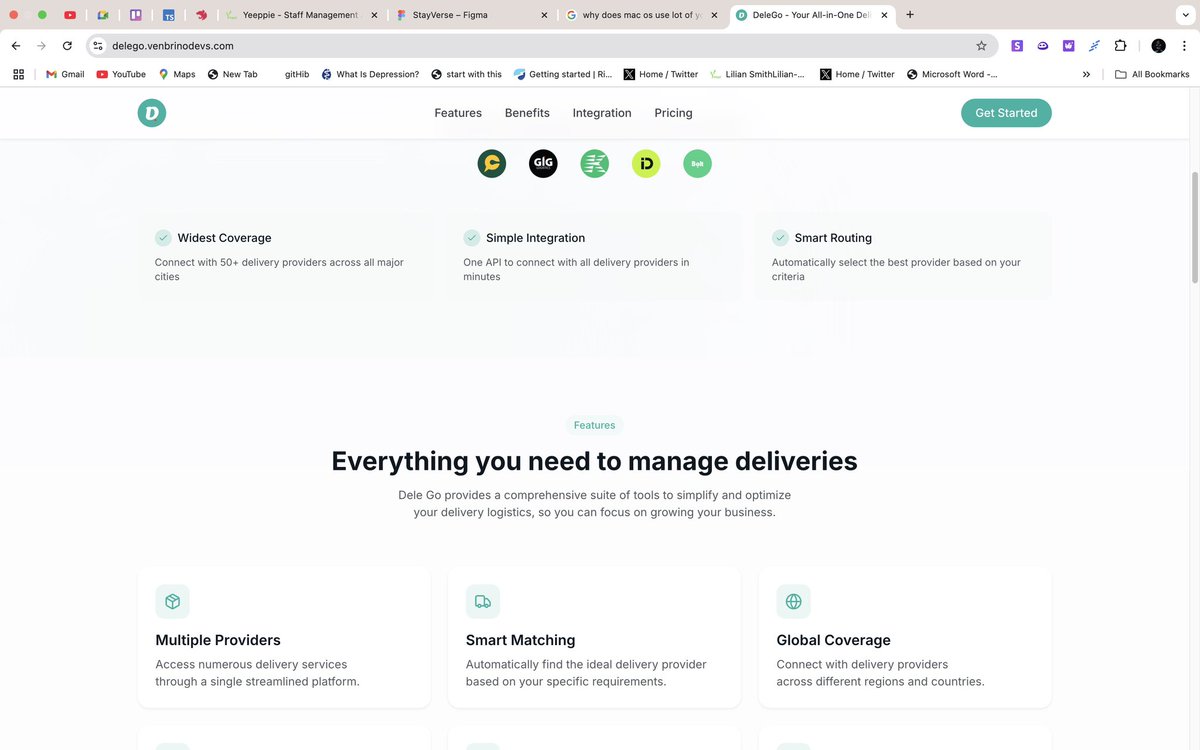The image size is (1200, 750).
Task: Click the address bar URL field
Action: click(x=540, y=46)
